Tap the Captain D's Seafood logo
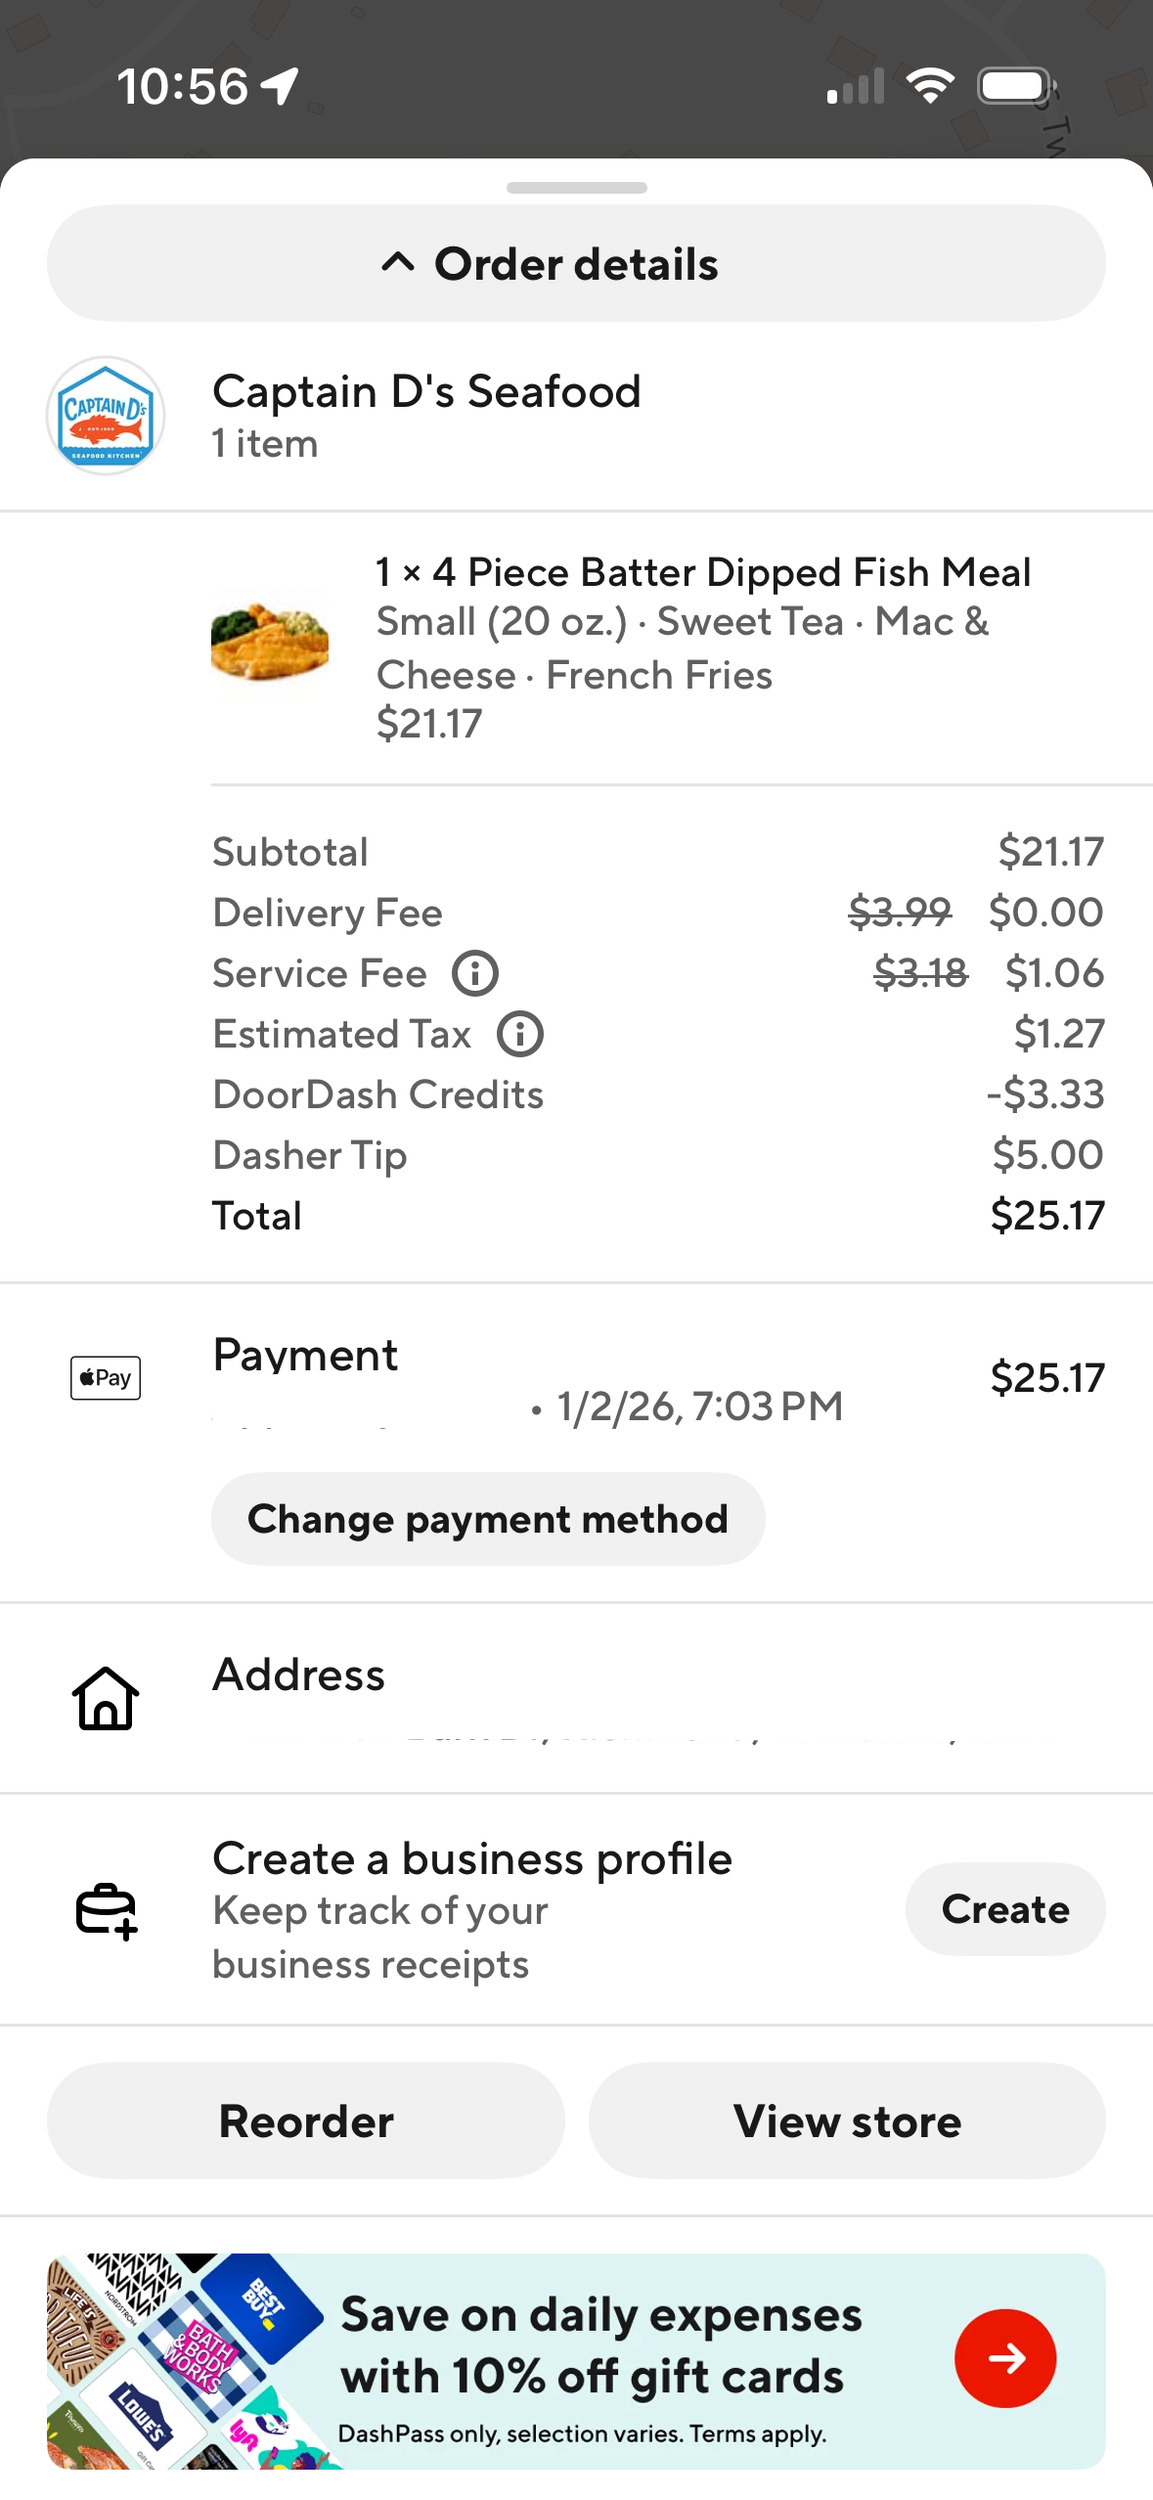1153x2500 pixels. click(x=105, y=415)
